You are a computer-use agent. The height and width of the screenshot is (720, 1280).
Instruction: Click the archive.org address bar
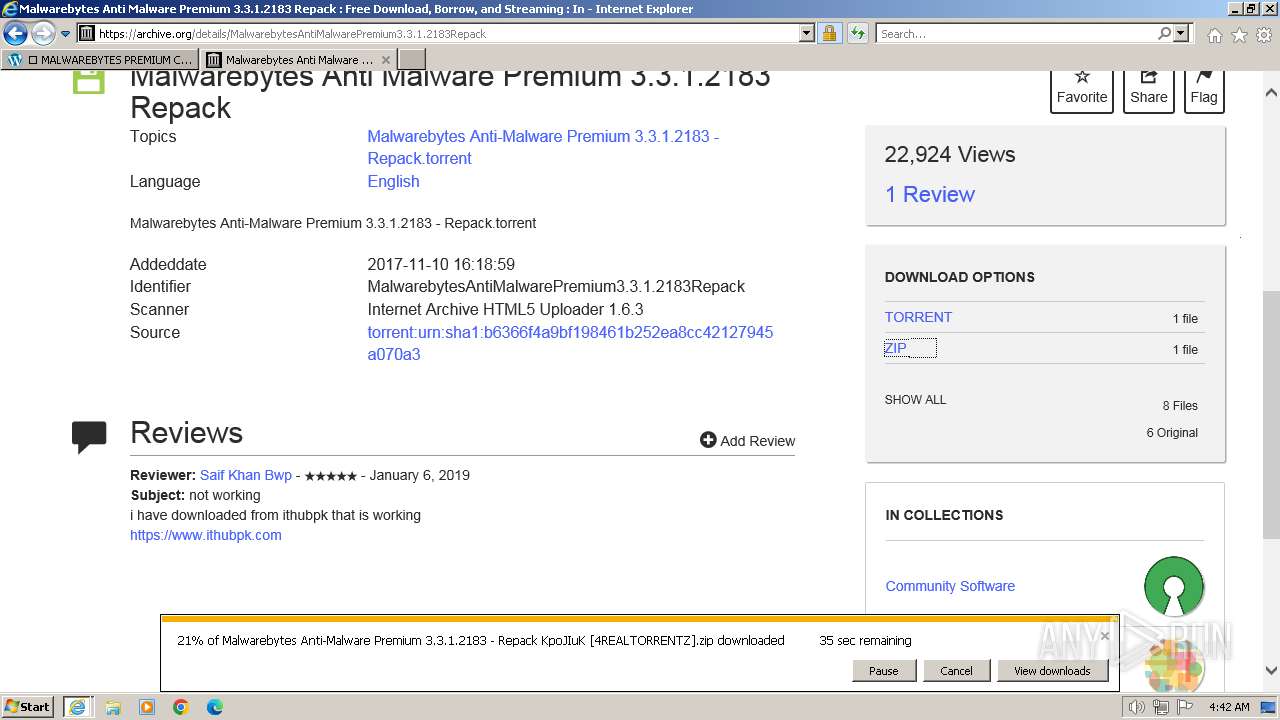click(438, 33)
